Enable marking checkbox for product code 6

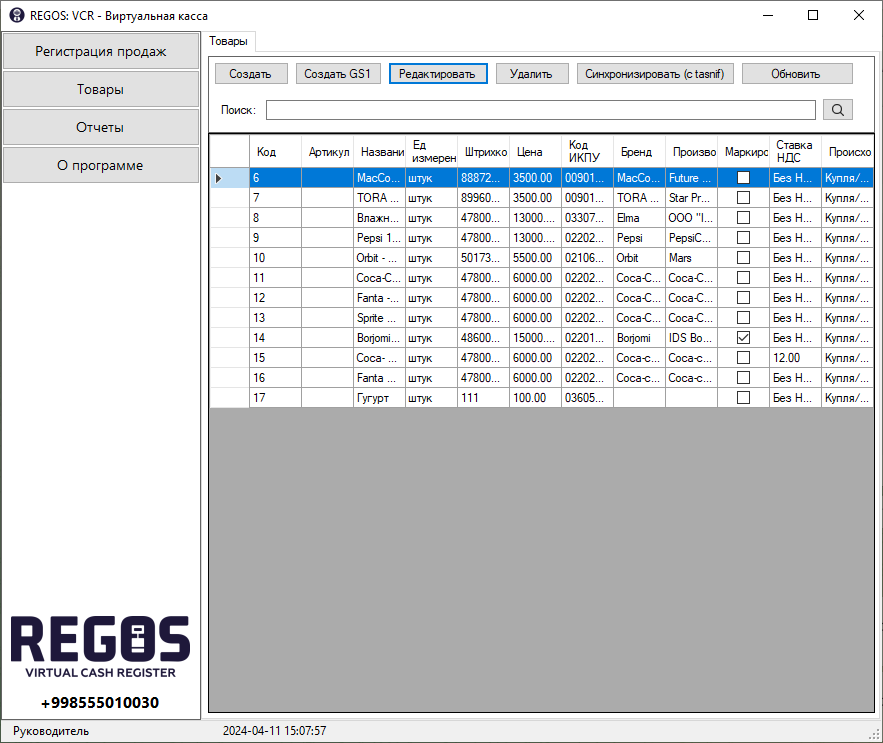743,178
